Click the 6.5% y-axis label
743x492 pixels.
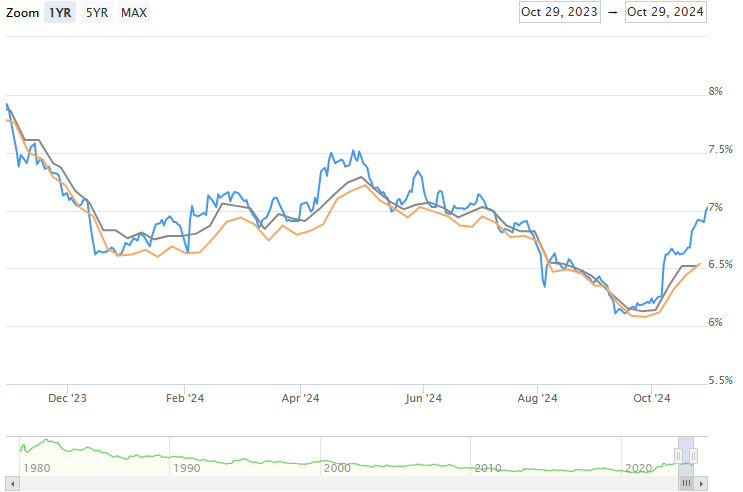[720, 264]
